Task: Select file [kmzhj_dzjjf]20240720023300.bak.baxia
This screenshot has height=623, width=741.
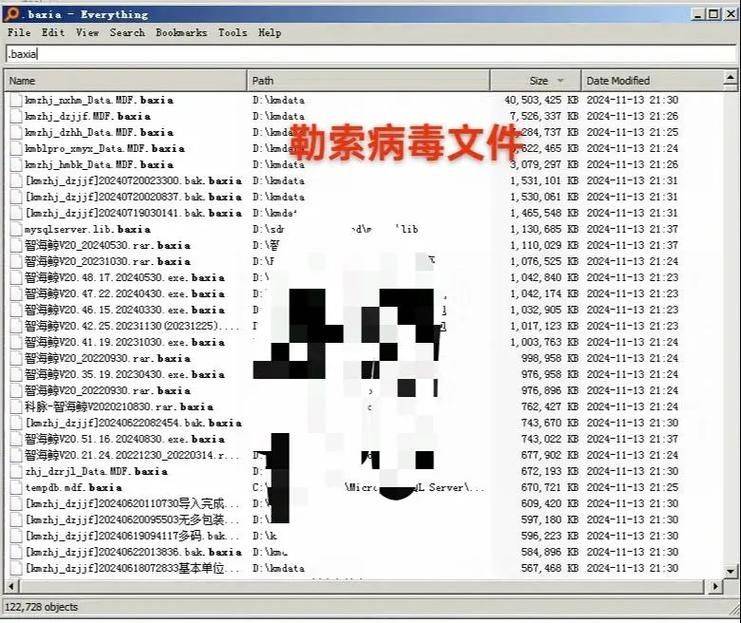Action: tap(134, 181)
